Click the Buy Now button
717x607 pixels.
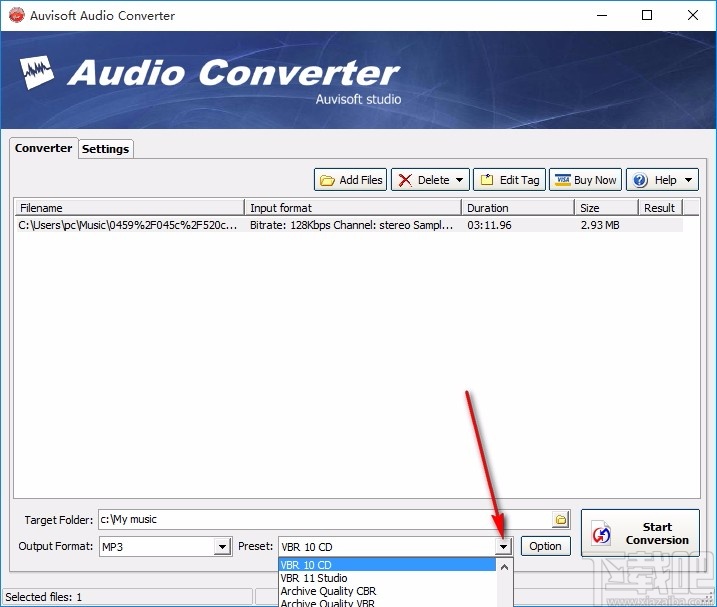(585, 180)
